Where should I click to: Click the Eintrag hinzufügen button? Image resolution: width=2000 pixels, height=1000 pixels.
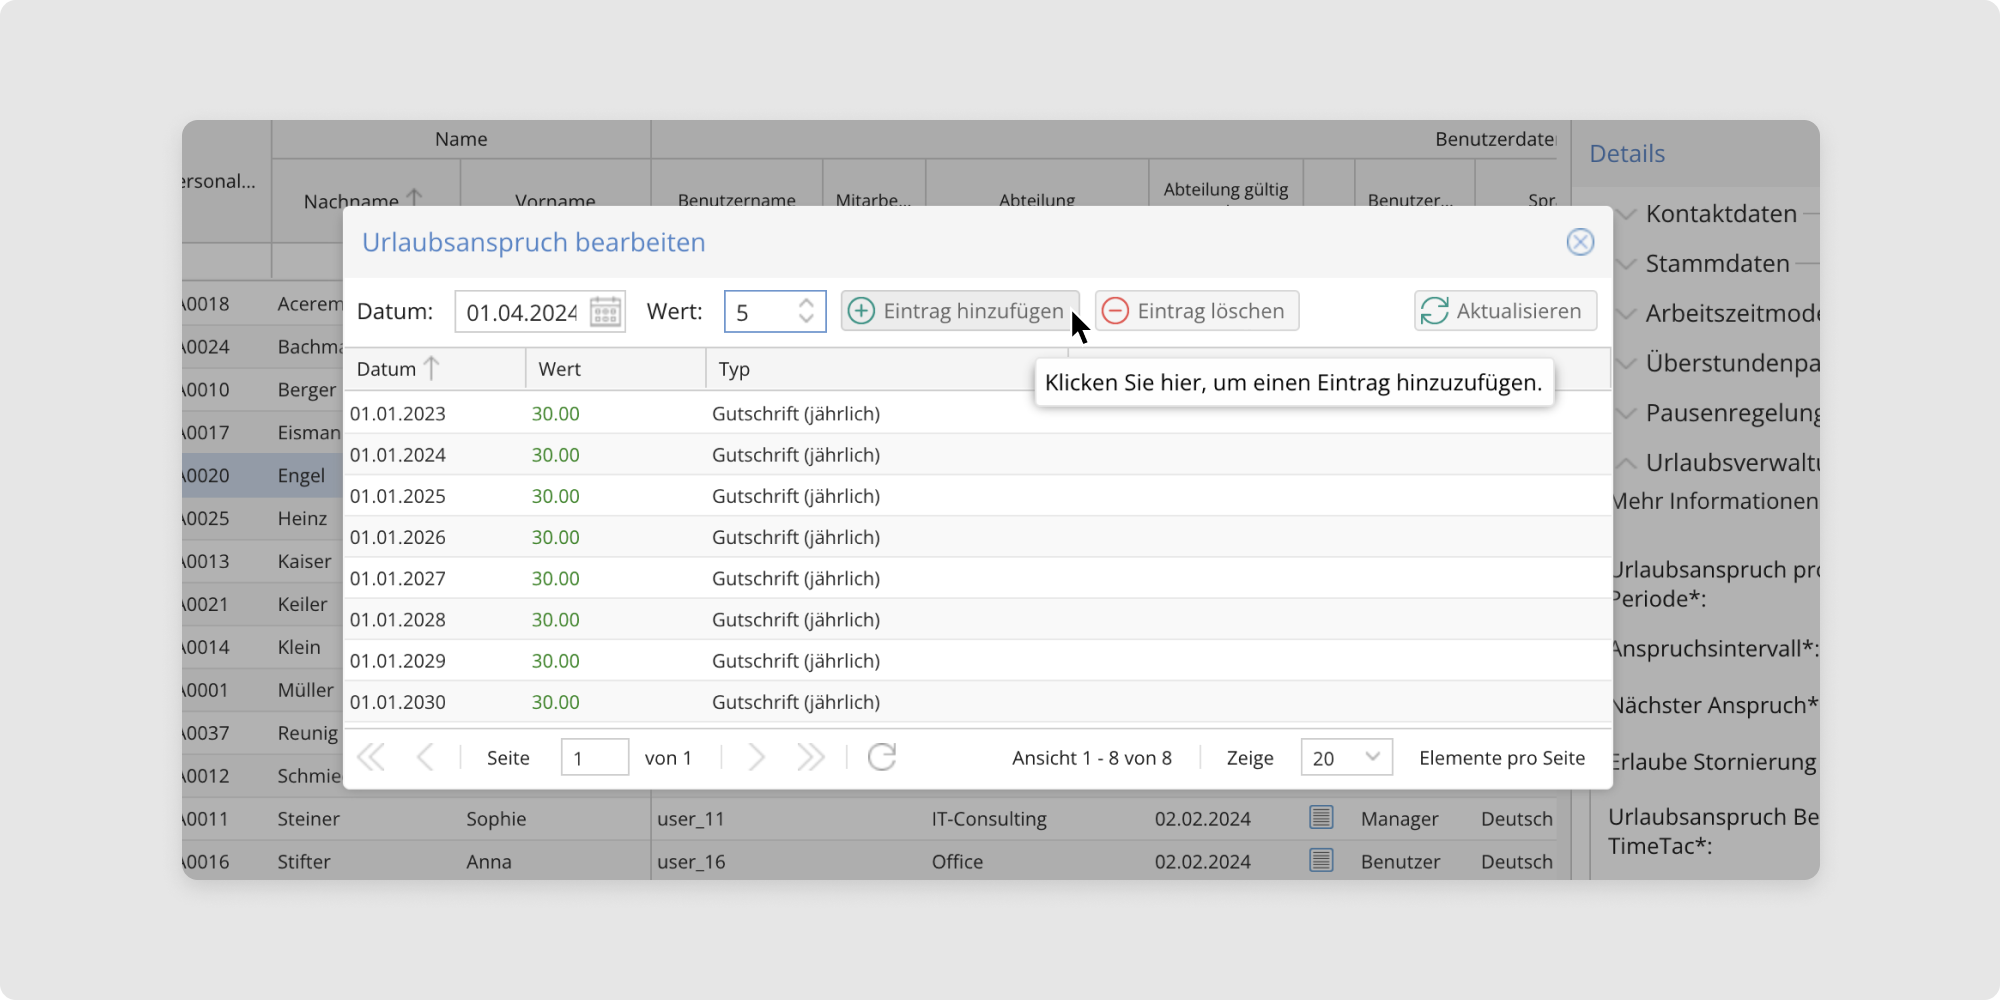pyautogui.click(x=959, y=311)
